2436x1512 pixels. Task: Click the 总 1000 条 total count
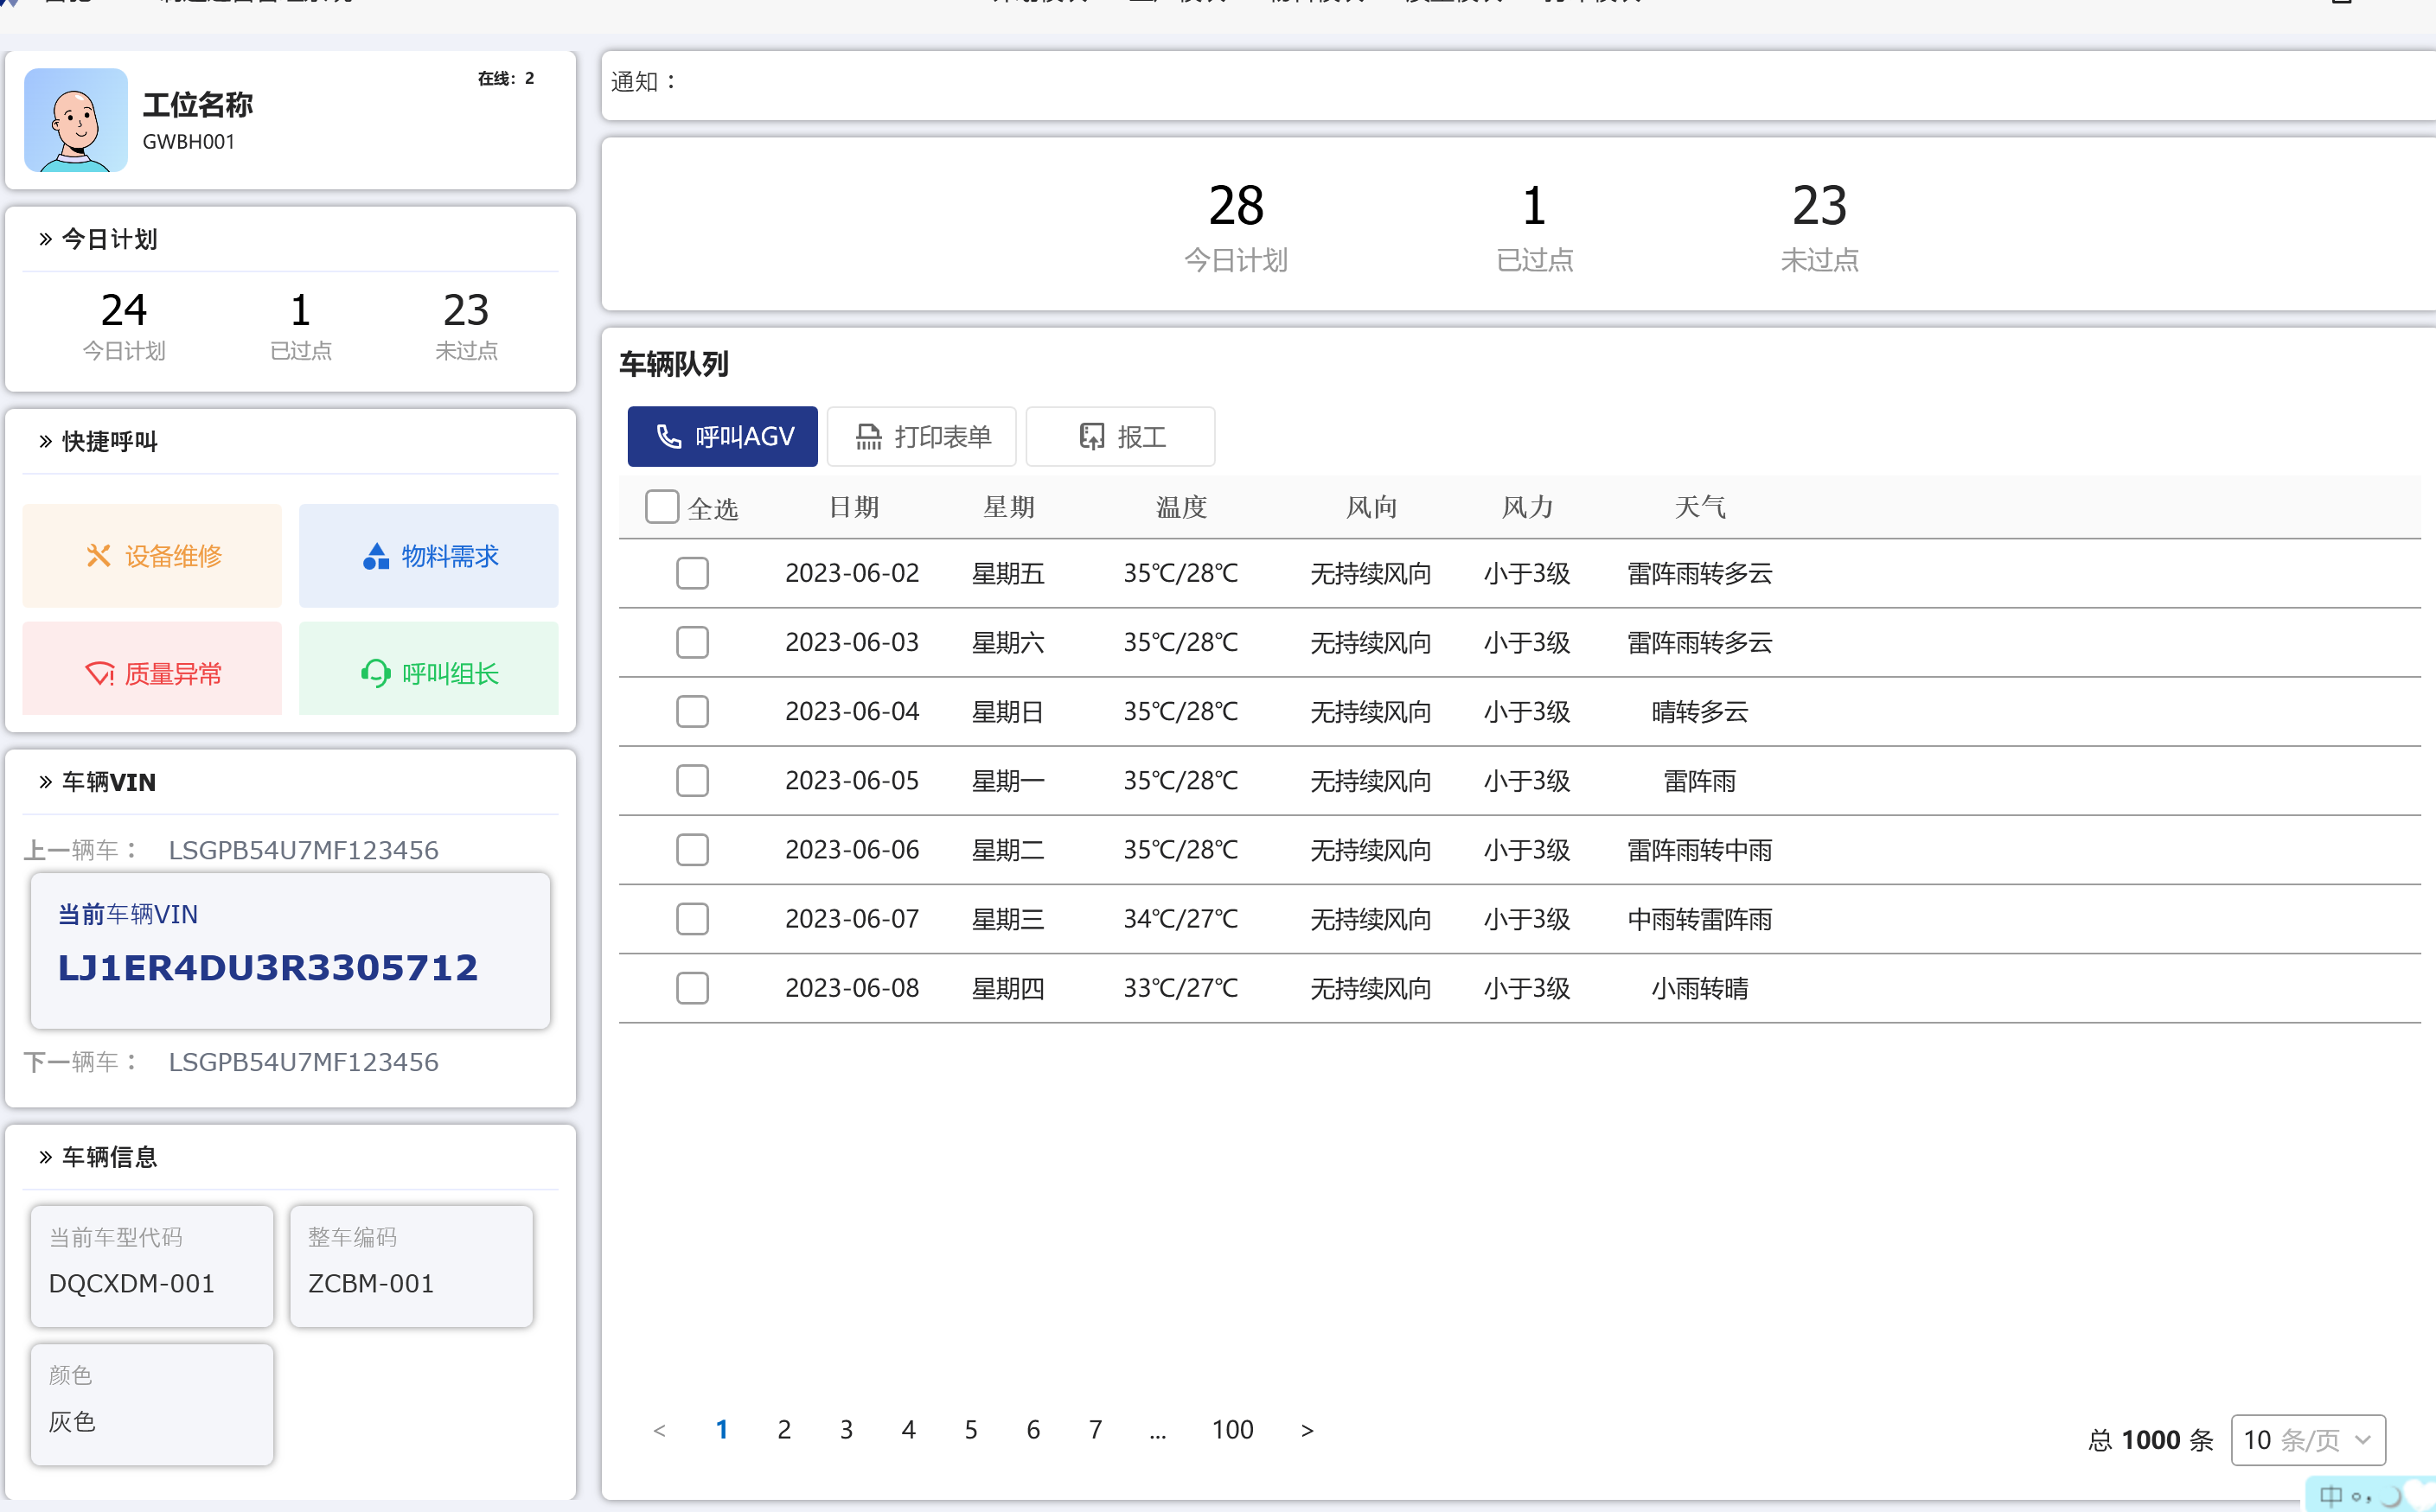[x=2151, y=1440]
